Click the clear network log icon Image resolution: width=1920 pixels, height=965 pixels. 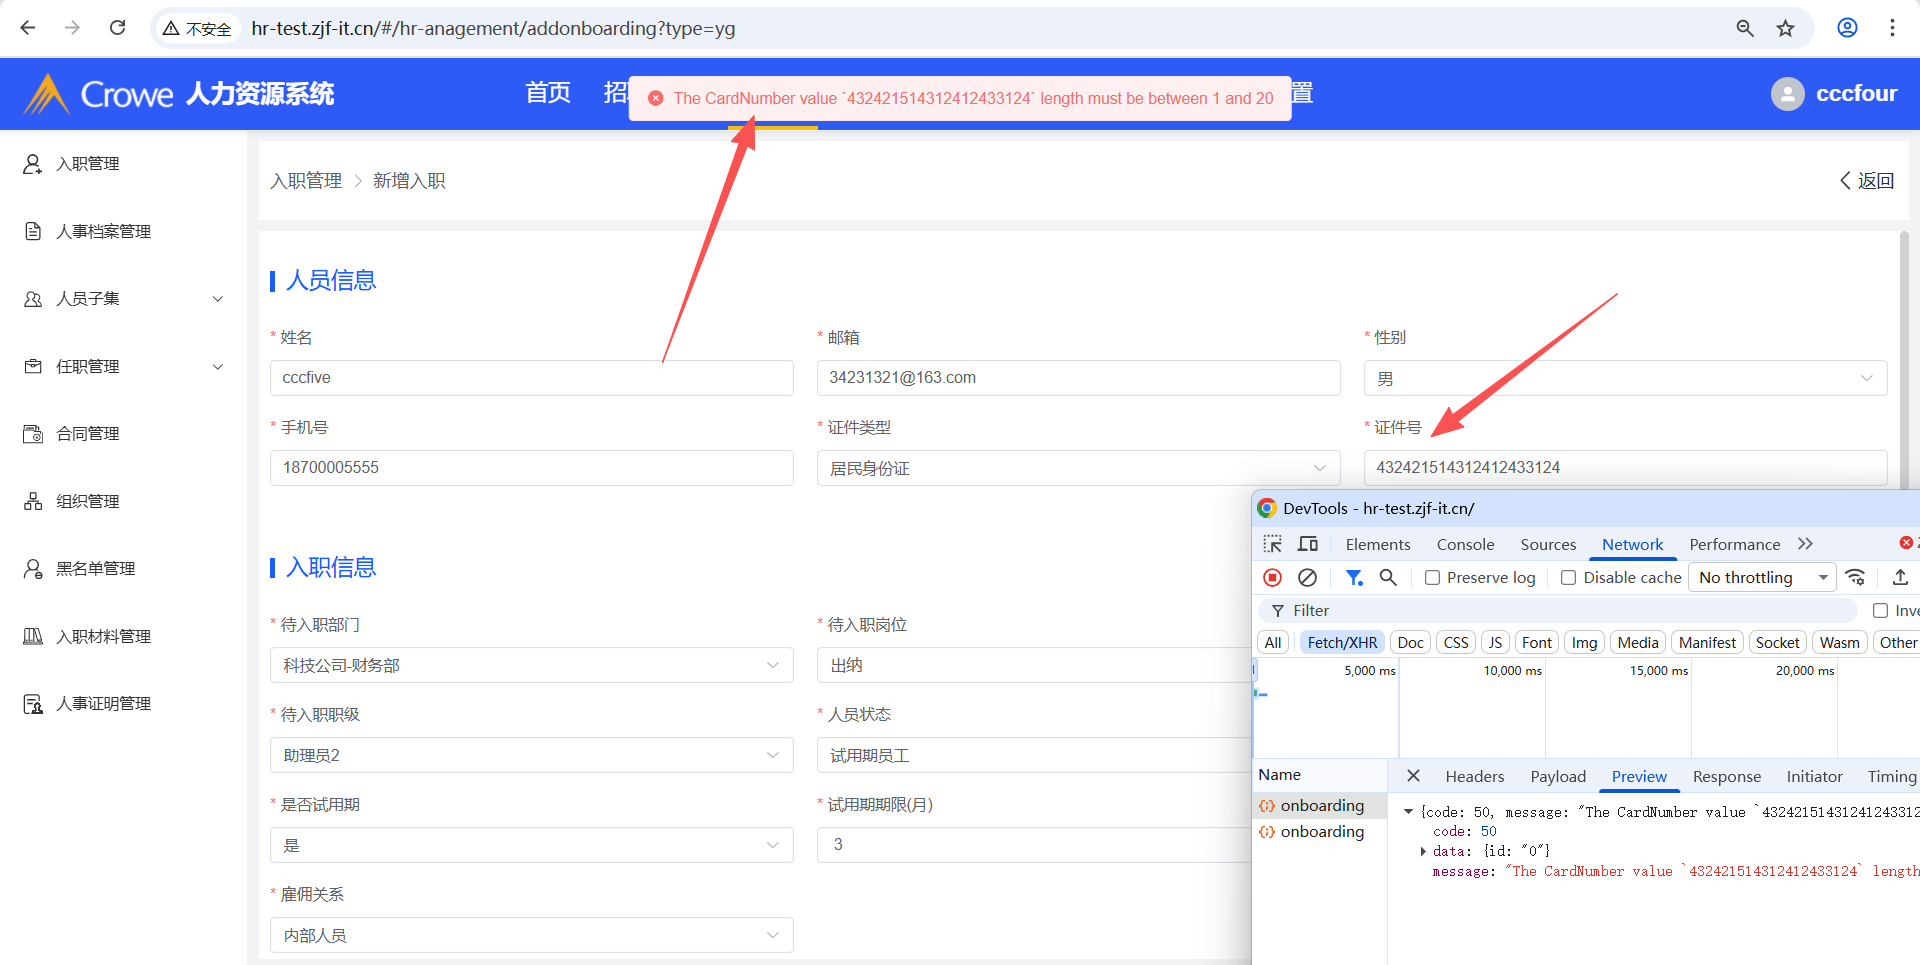click(1307, 578)
